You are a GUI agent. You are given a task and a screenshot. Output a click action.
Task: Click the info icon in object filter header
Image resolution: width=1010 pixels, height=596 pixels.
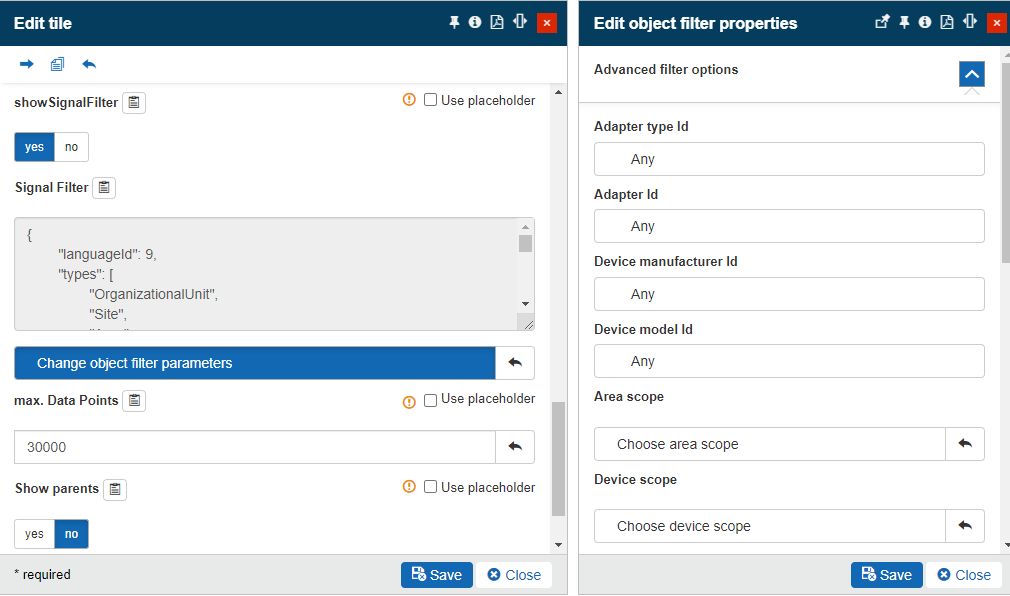click(x=925, y=22)
